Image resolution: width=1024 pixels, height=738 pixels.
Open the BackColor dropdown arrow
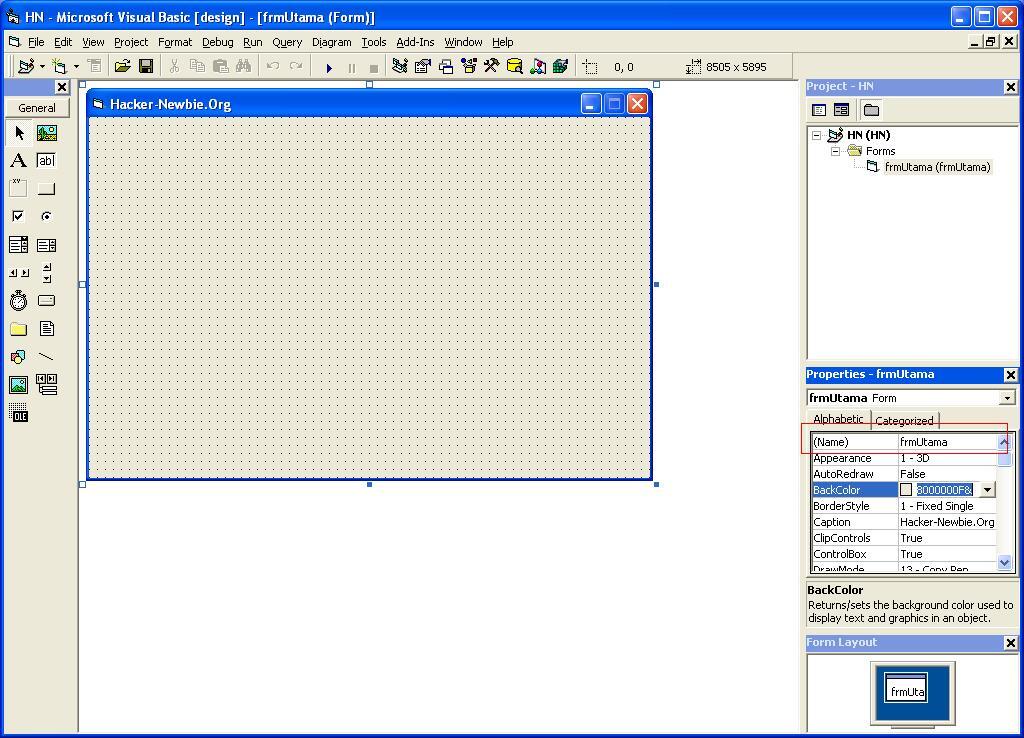pyautogui.click(x=987, y=489)
